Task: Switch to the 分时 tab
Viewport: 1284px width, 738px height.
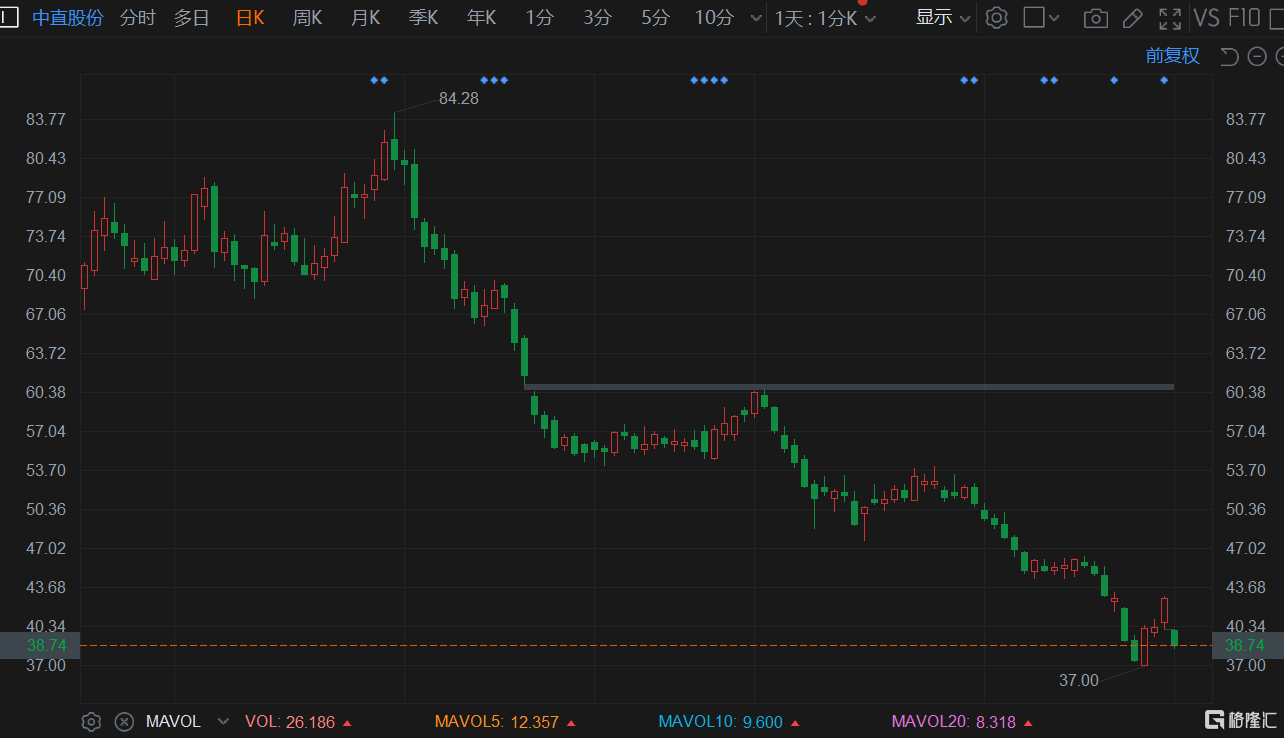Action: (138, 18)
